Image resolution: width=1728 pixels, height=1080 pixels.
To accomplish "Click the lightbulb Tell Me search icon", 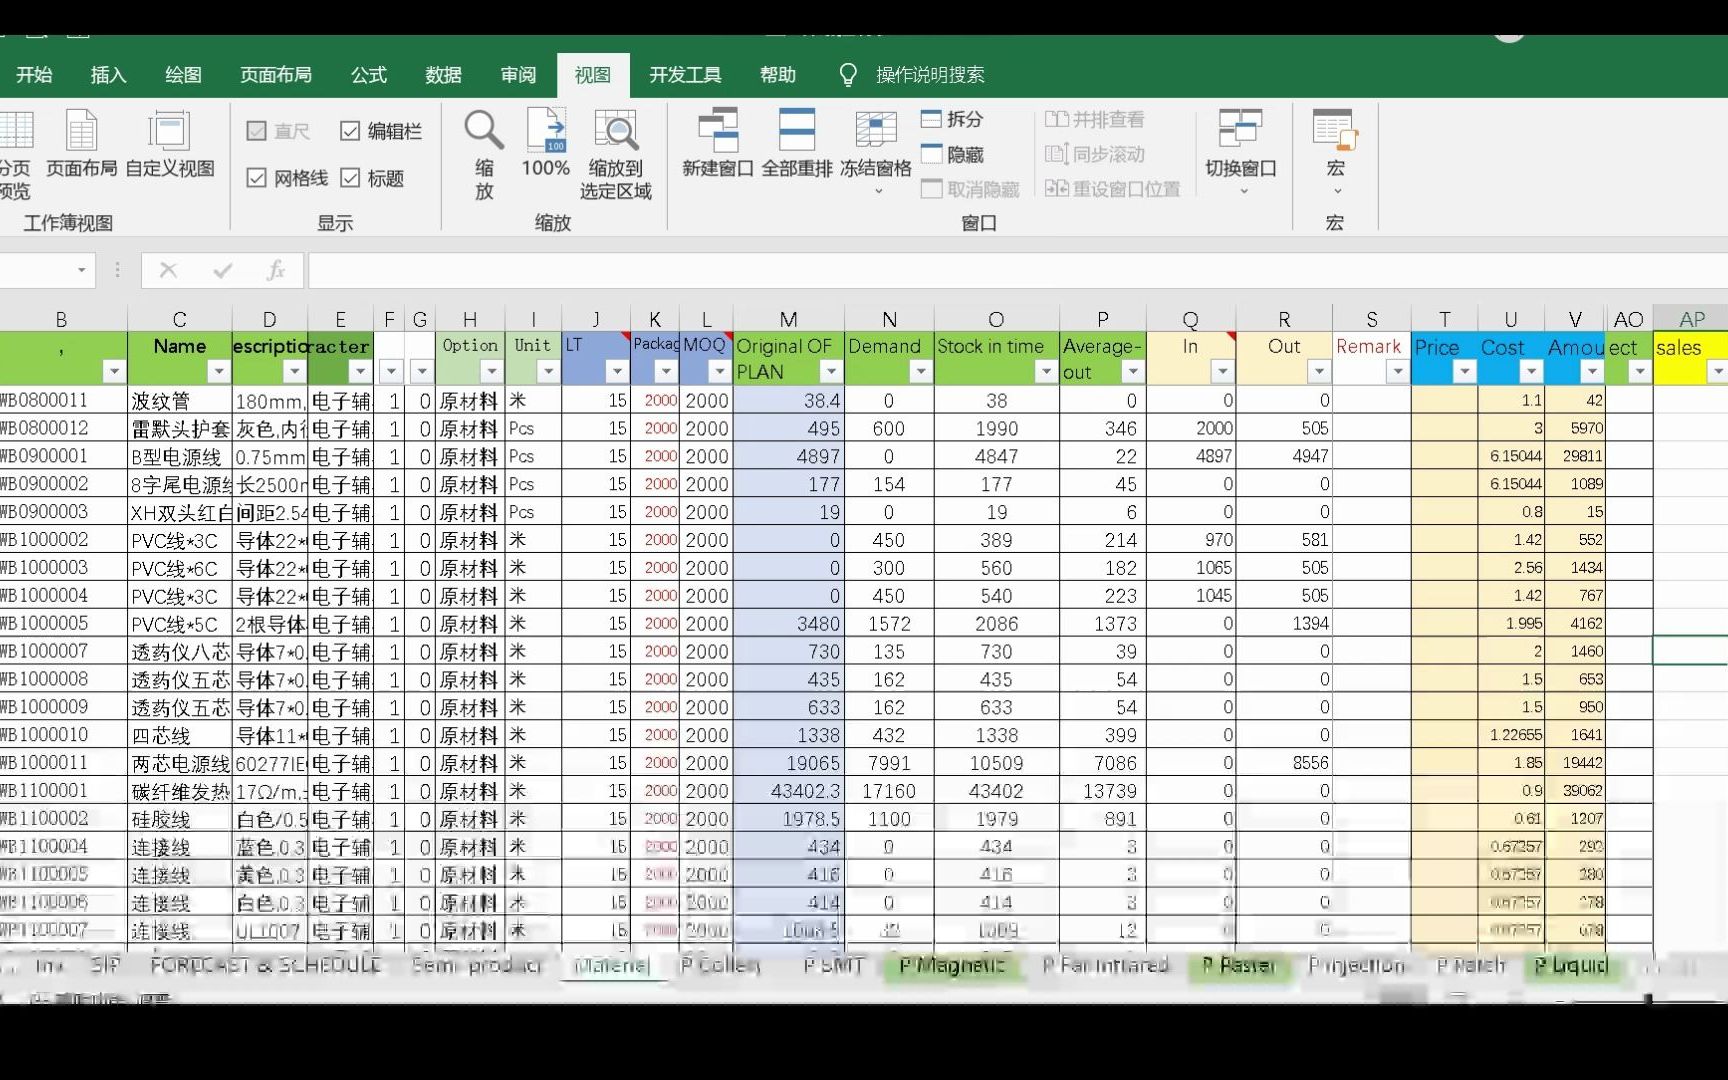I will click(x=848, y=75).
